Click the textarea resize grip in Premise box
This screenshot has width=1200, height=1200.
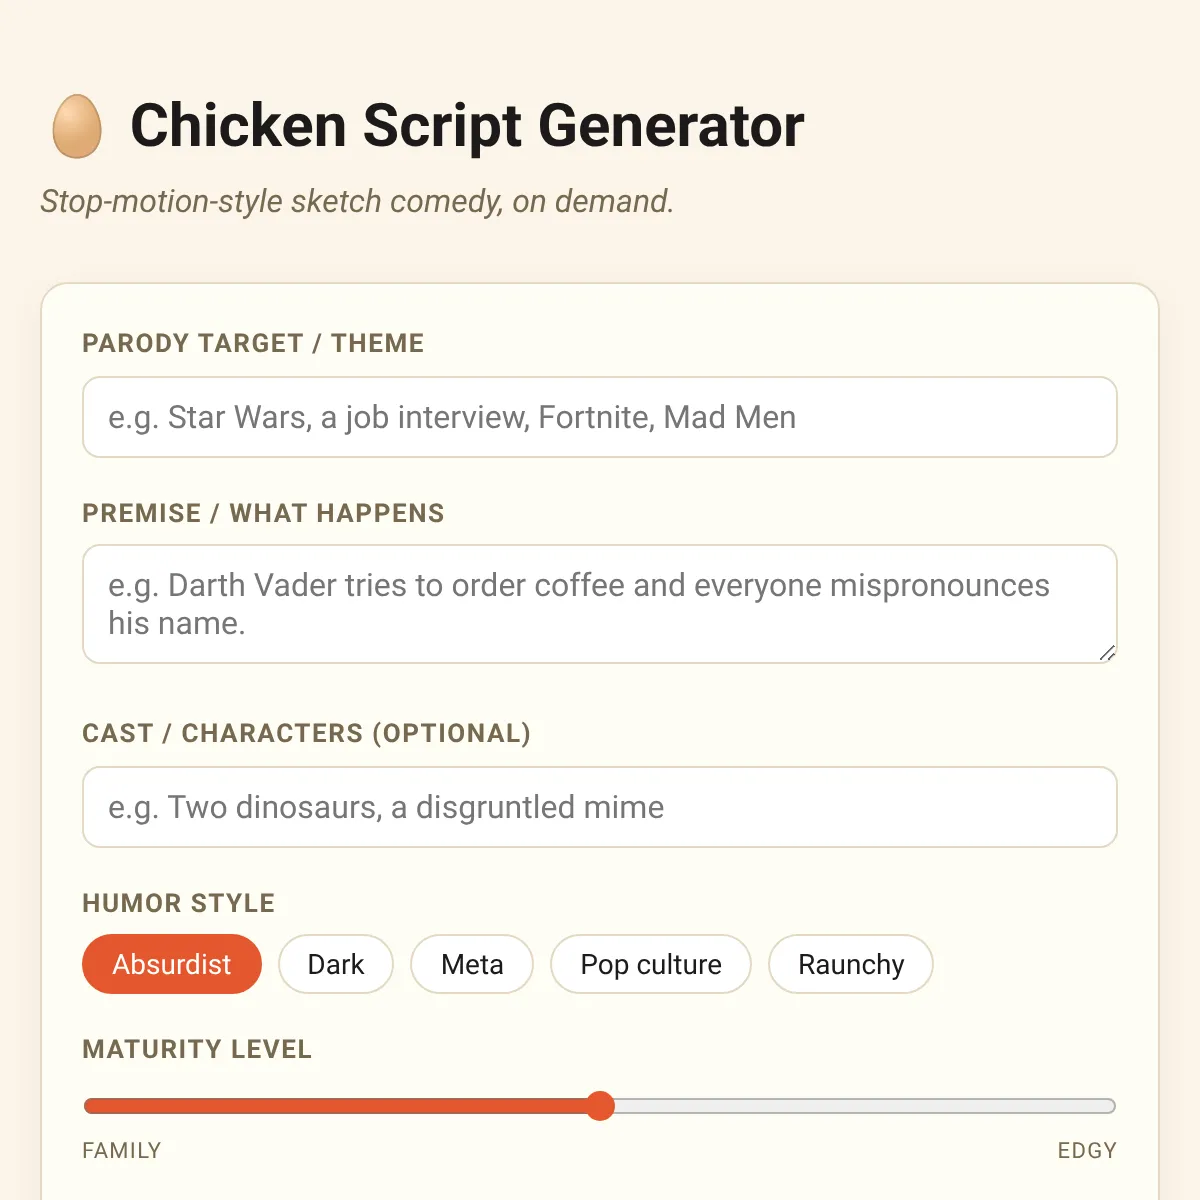1107,653
